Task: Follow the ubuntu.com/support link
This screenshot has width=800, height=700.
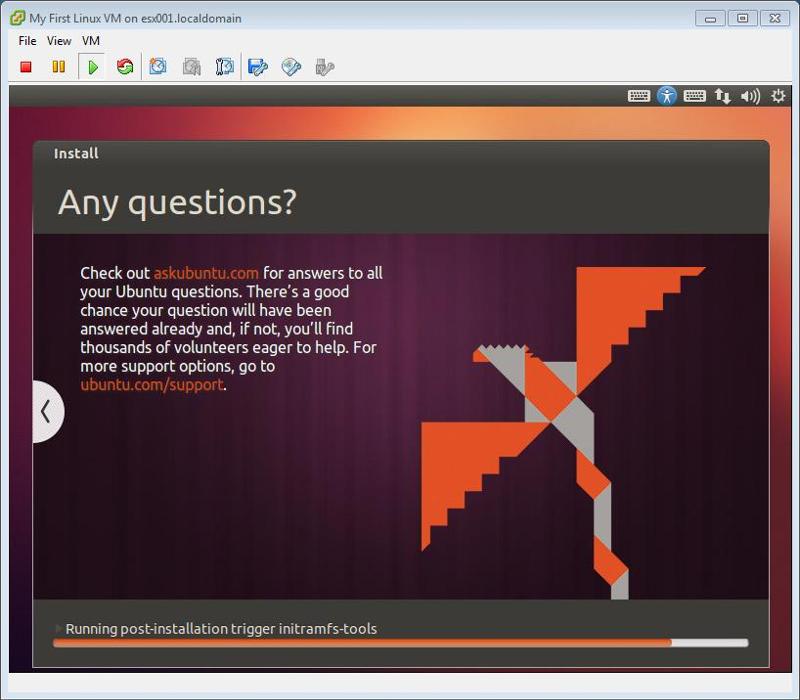Action: [x=152, y=384]
